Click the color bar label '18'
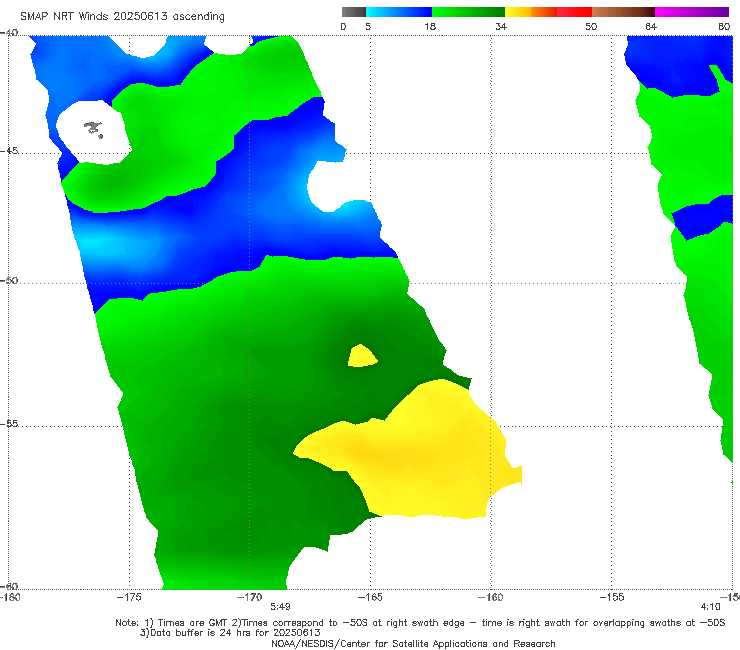 click(x=430, y=27)
